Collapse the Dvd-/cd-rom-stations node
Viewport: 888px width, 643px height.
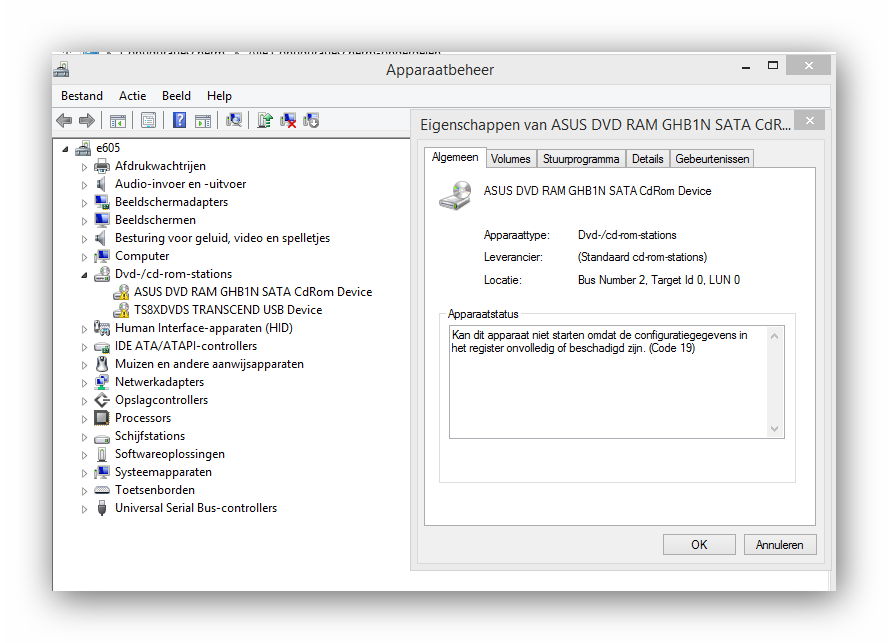click(84, 274)
